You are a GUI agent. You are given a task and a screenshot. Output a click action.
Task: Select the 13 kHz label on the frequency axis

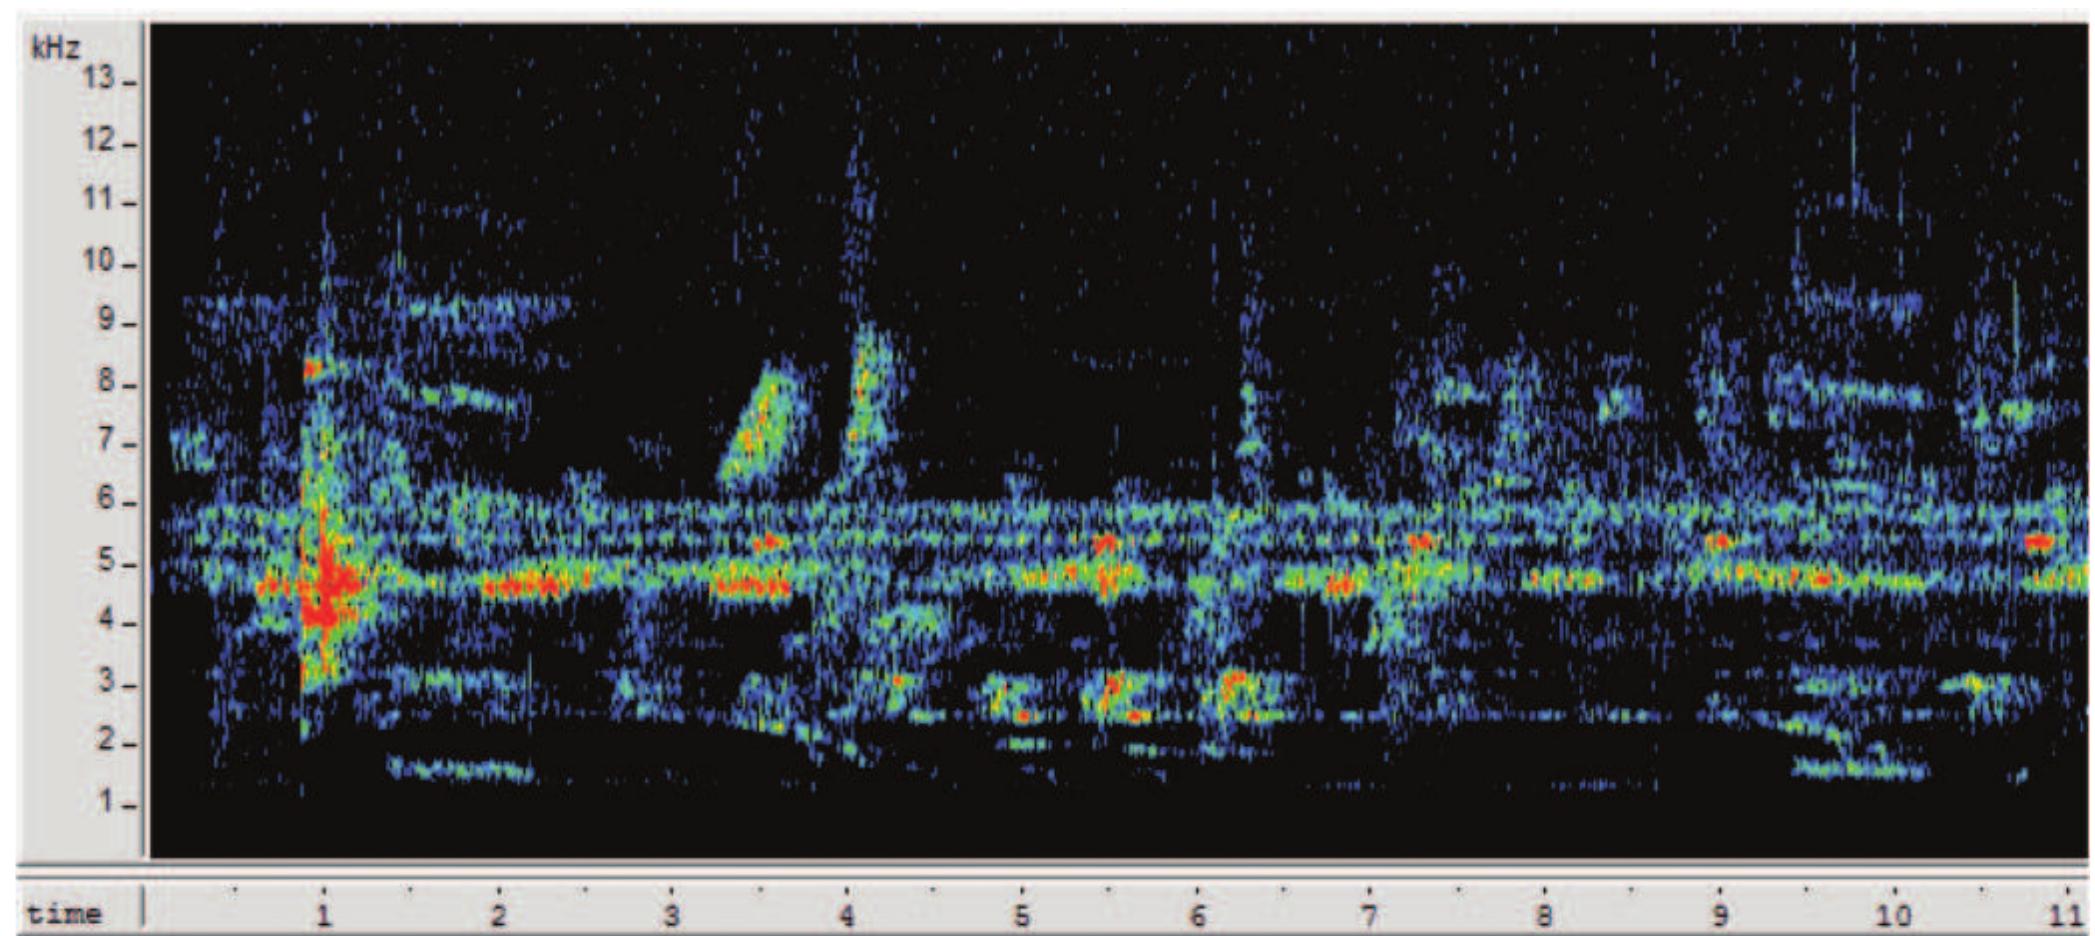(98, 79)
